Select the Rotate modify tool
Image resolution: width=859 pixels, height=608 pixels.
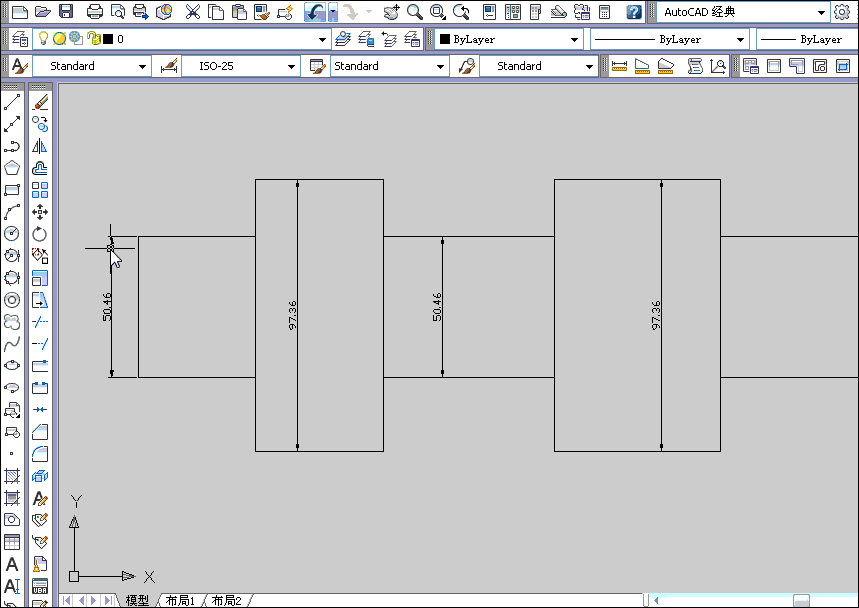[40, 234]
